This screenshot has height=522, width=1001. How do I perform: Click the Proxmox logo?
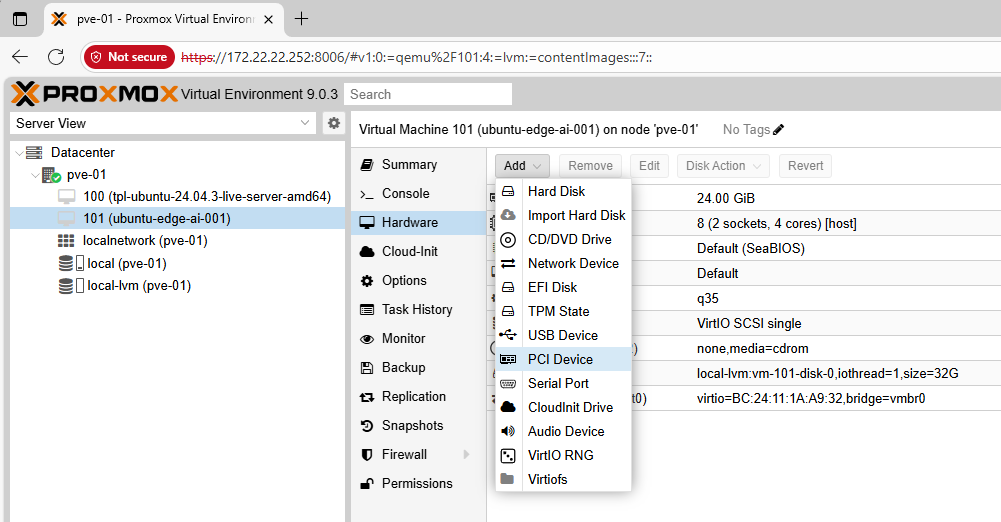(x=95, y=94)
